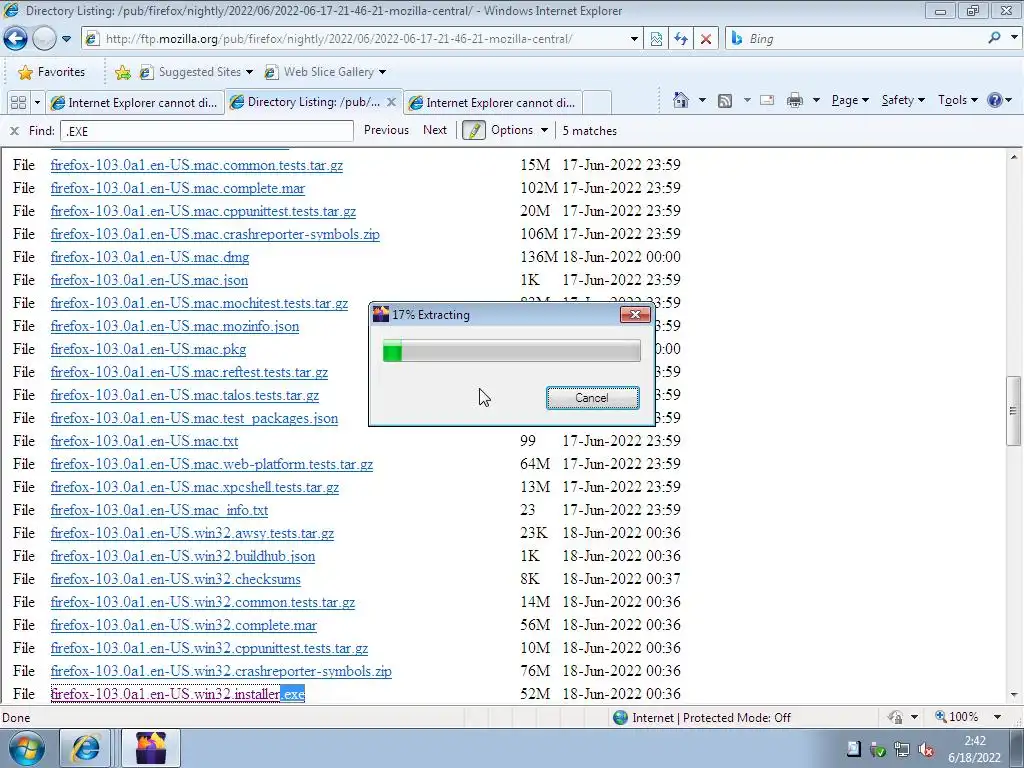This screenshot has width=1024, height=768.
Task: Click the search magnifier icon
Action: [994, 38]
